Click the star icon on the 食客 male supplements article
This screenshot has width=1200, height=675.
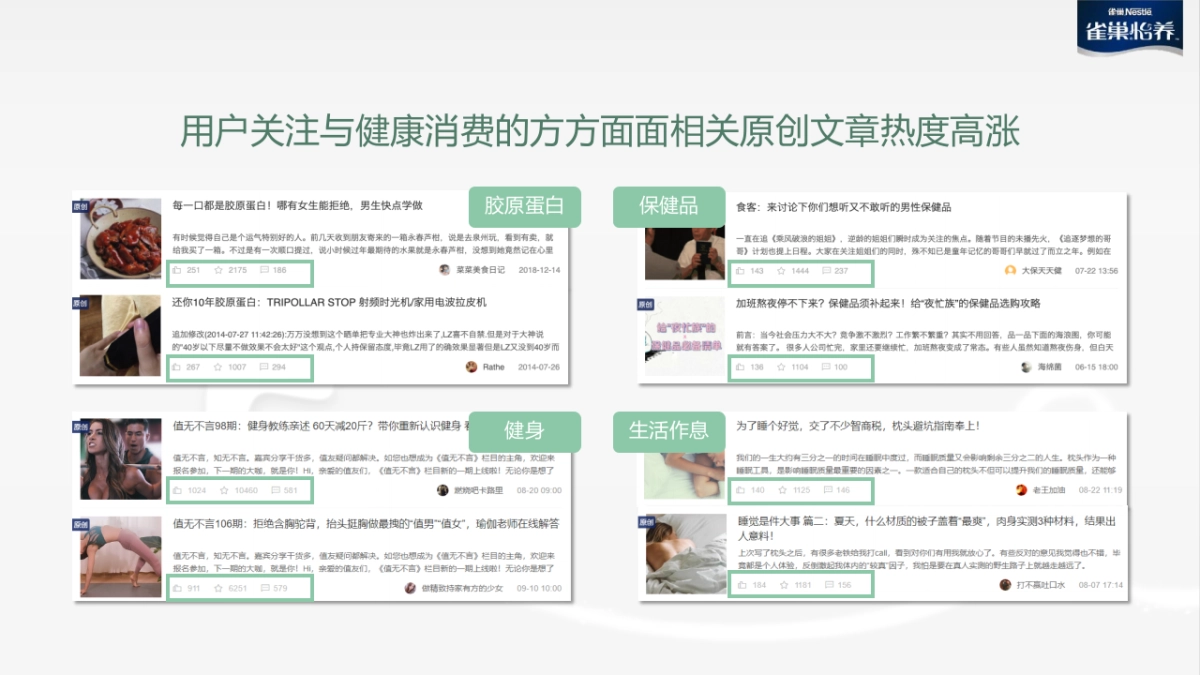[x=781, y=271]
